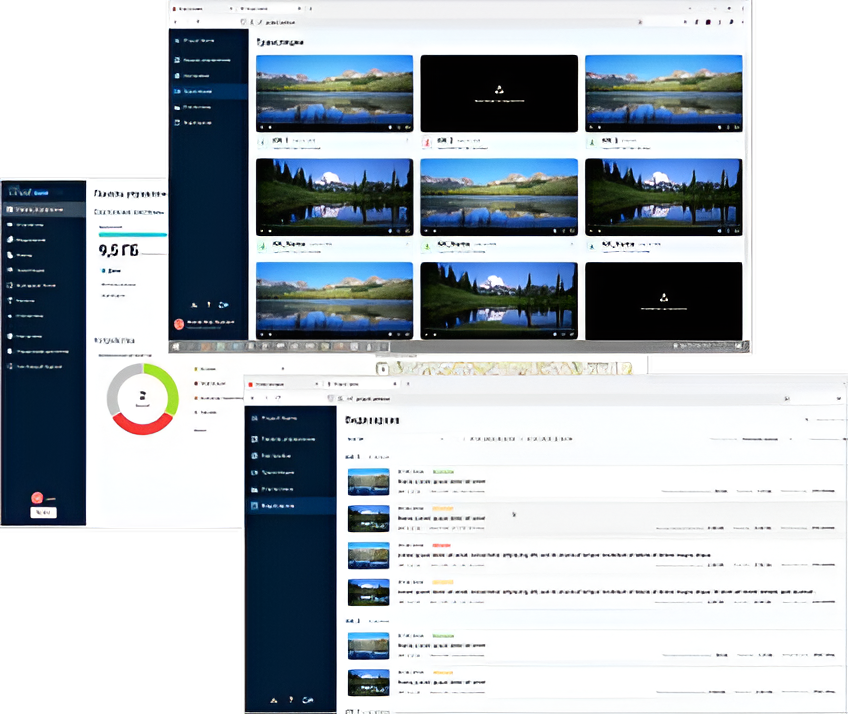
Task: Open the filter dropdown below the bottom window's heading
Action: point(395,439)
